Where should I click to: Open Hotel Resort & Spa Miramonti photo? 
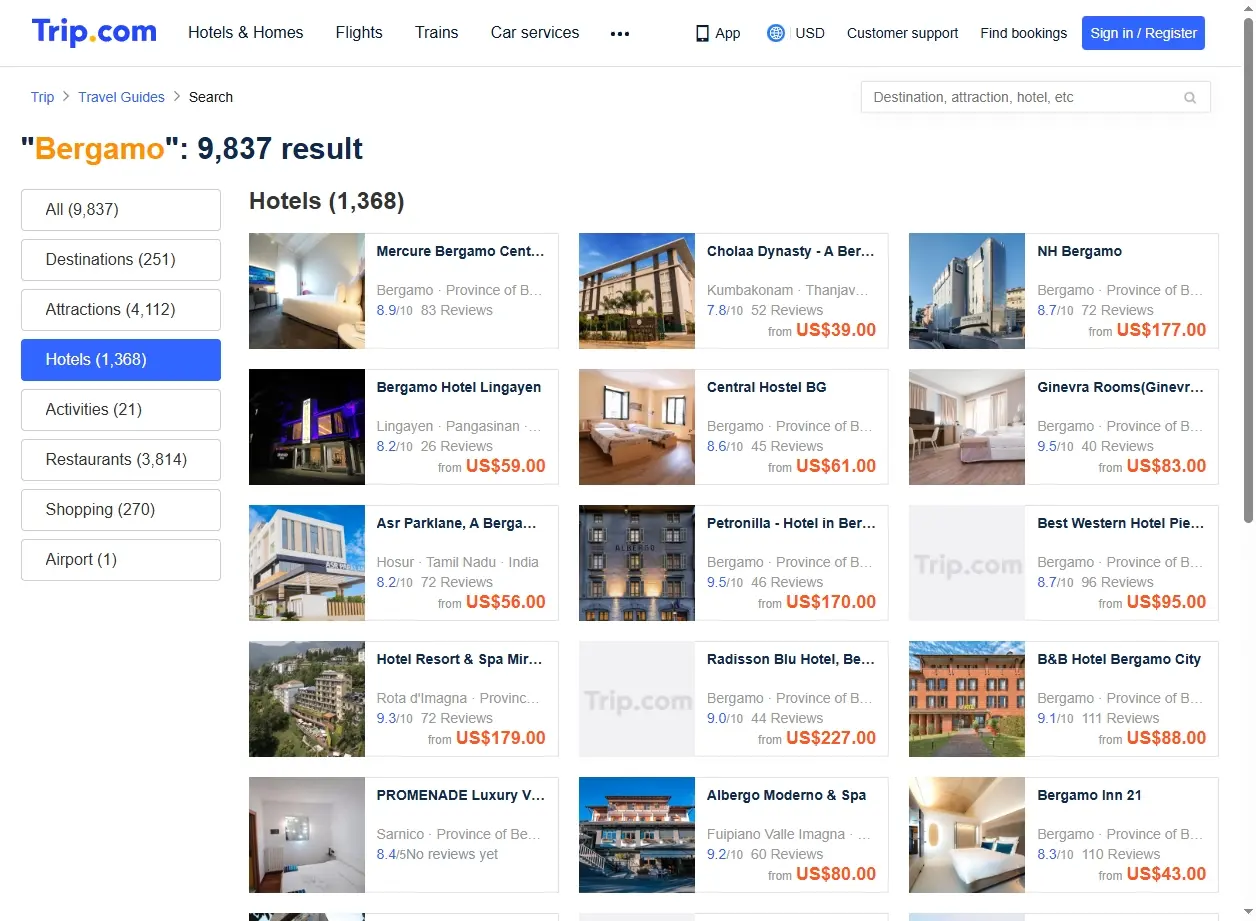pos(307,699)
